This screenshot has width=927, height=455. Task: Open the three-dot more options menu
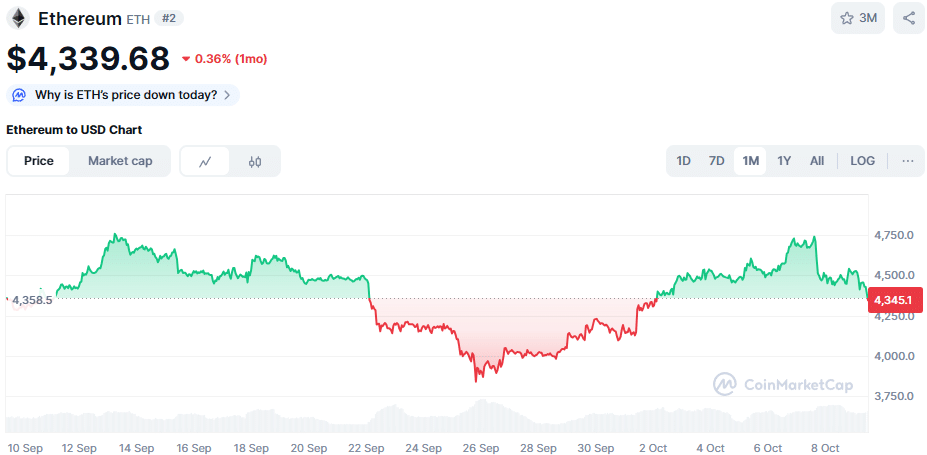(908, 161)
